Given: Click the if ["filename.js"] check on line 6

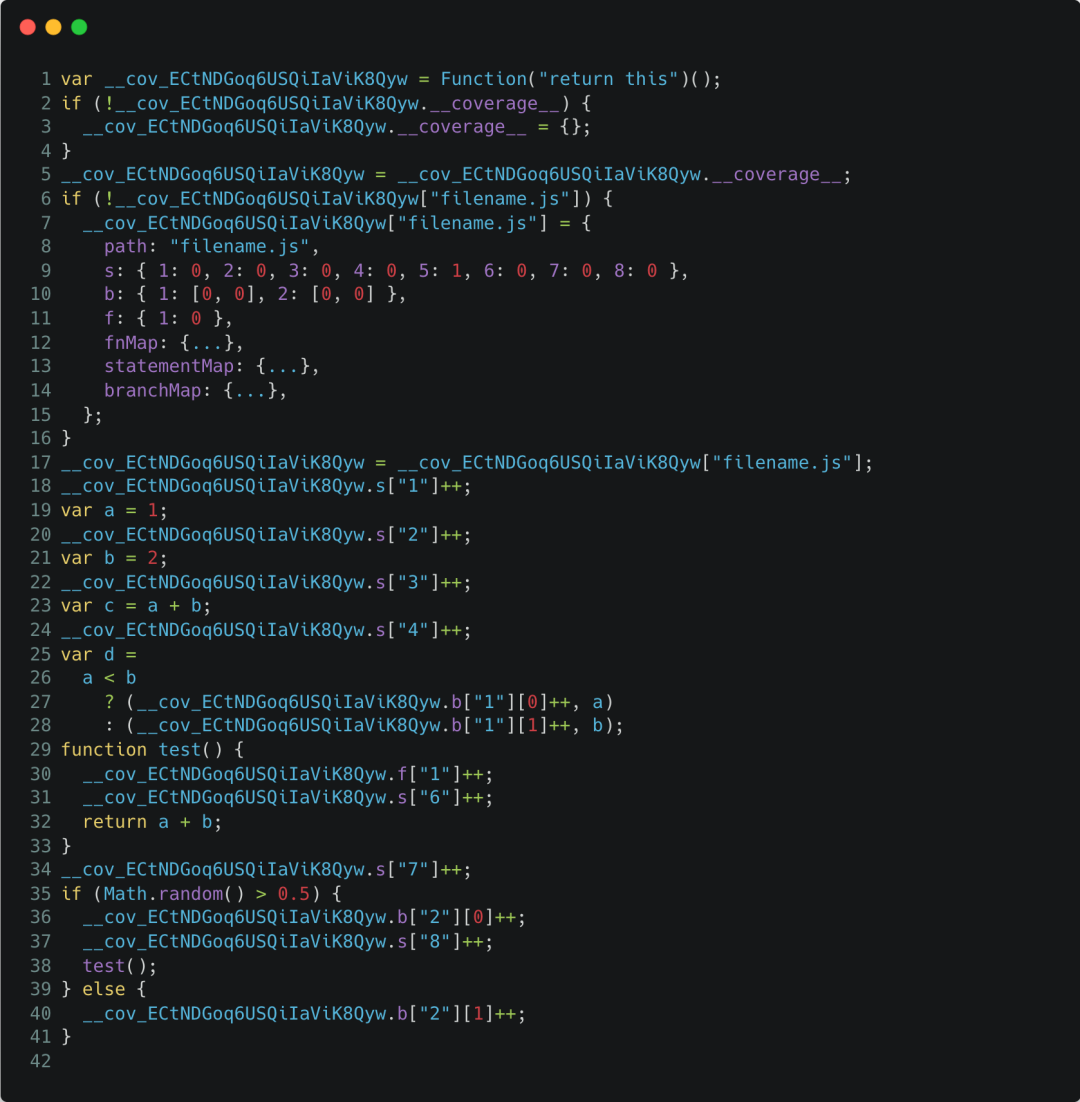Looking at the screenshot, I should [x=337, y=199].
